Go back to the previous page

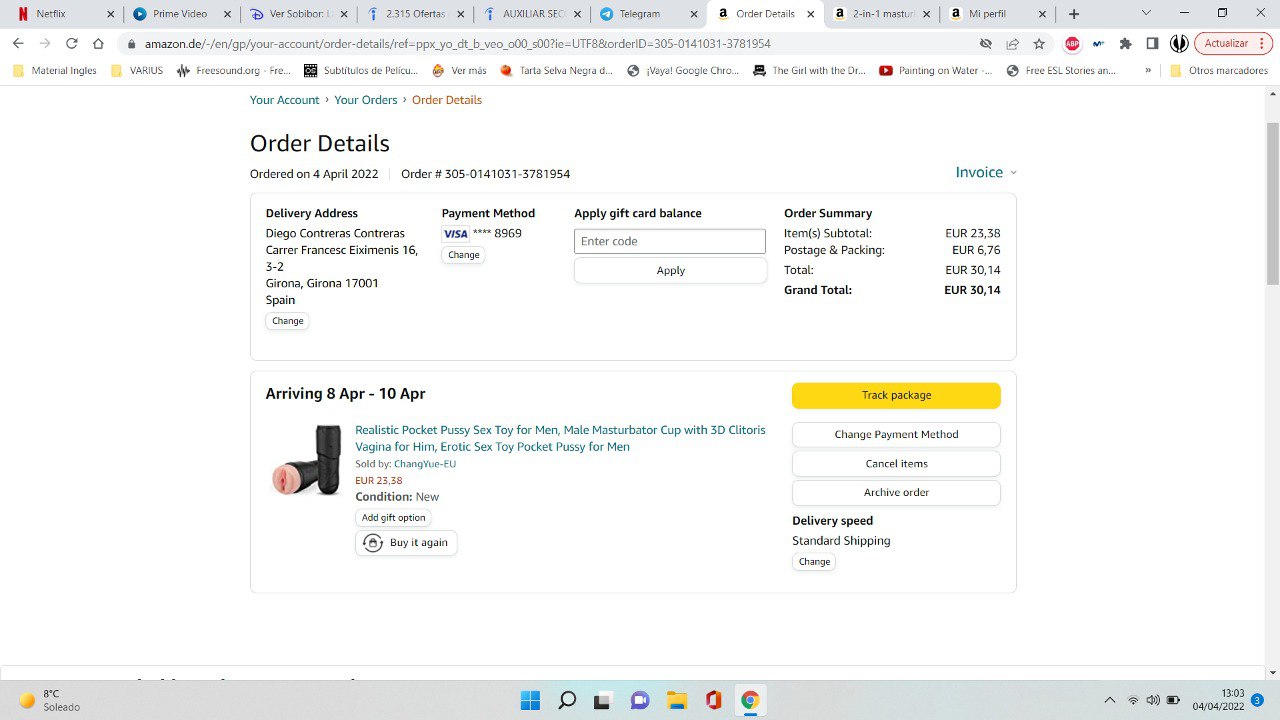click(18, 44)
